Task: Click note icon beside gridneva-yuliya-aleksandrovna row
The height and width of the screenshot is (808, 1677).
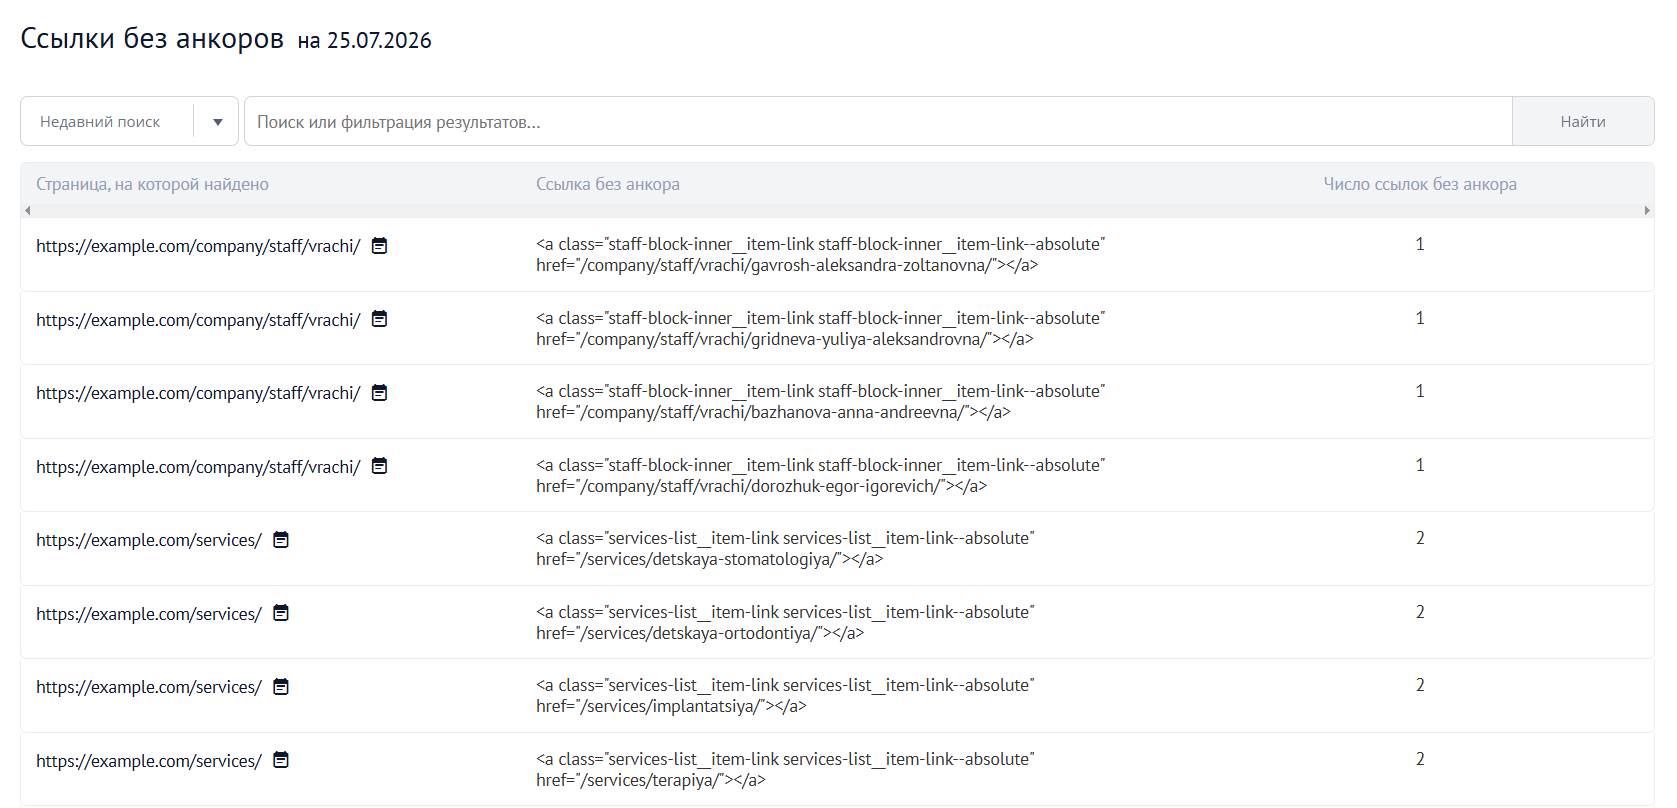Action: [380, 319]
